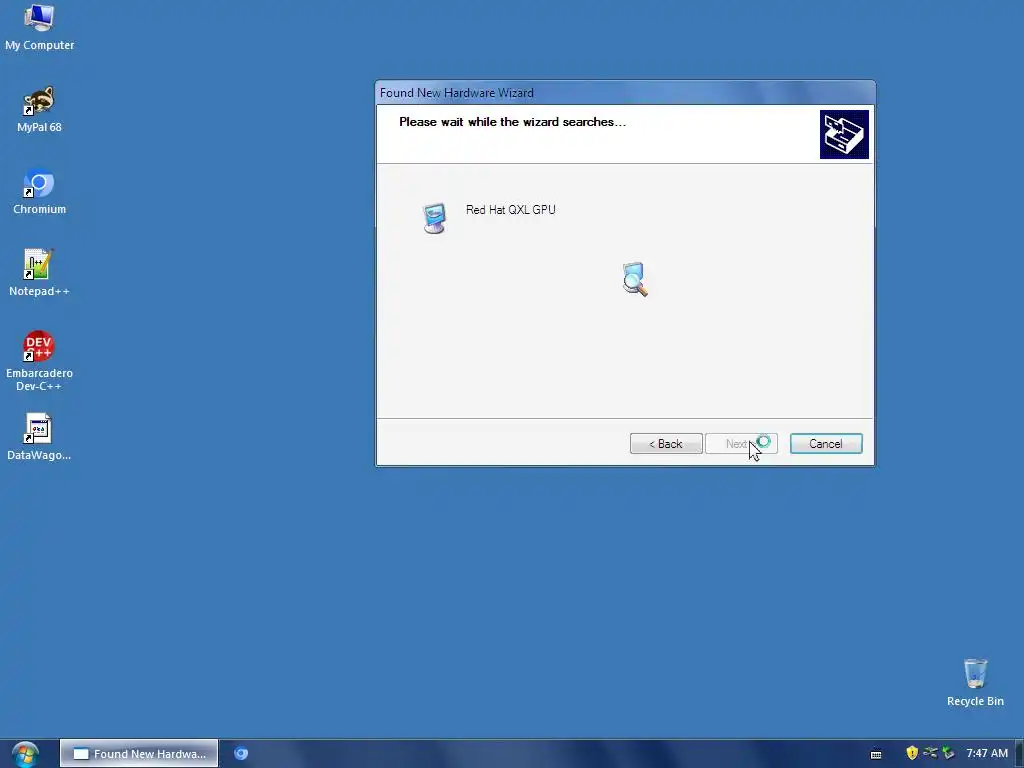Click the disabled Next button
The width and height of the screenshot is (1024, 768).
[741, 443]
